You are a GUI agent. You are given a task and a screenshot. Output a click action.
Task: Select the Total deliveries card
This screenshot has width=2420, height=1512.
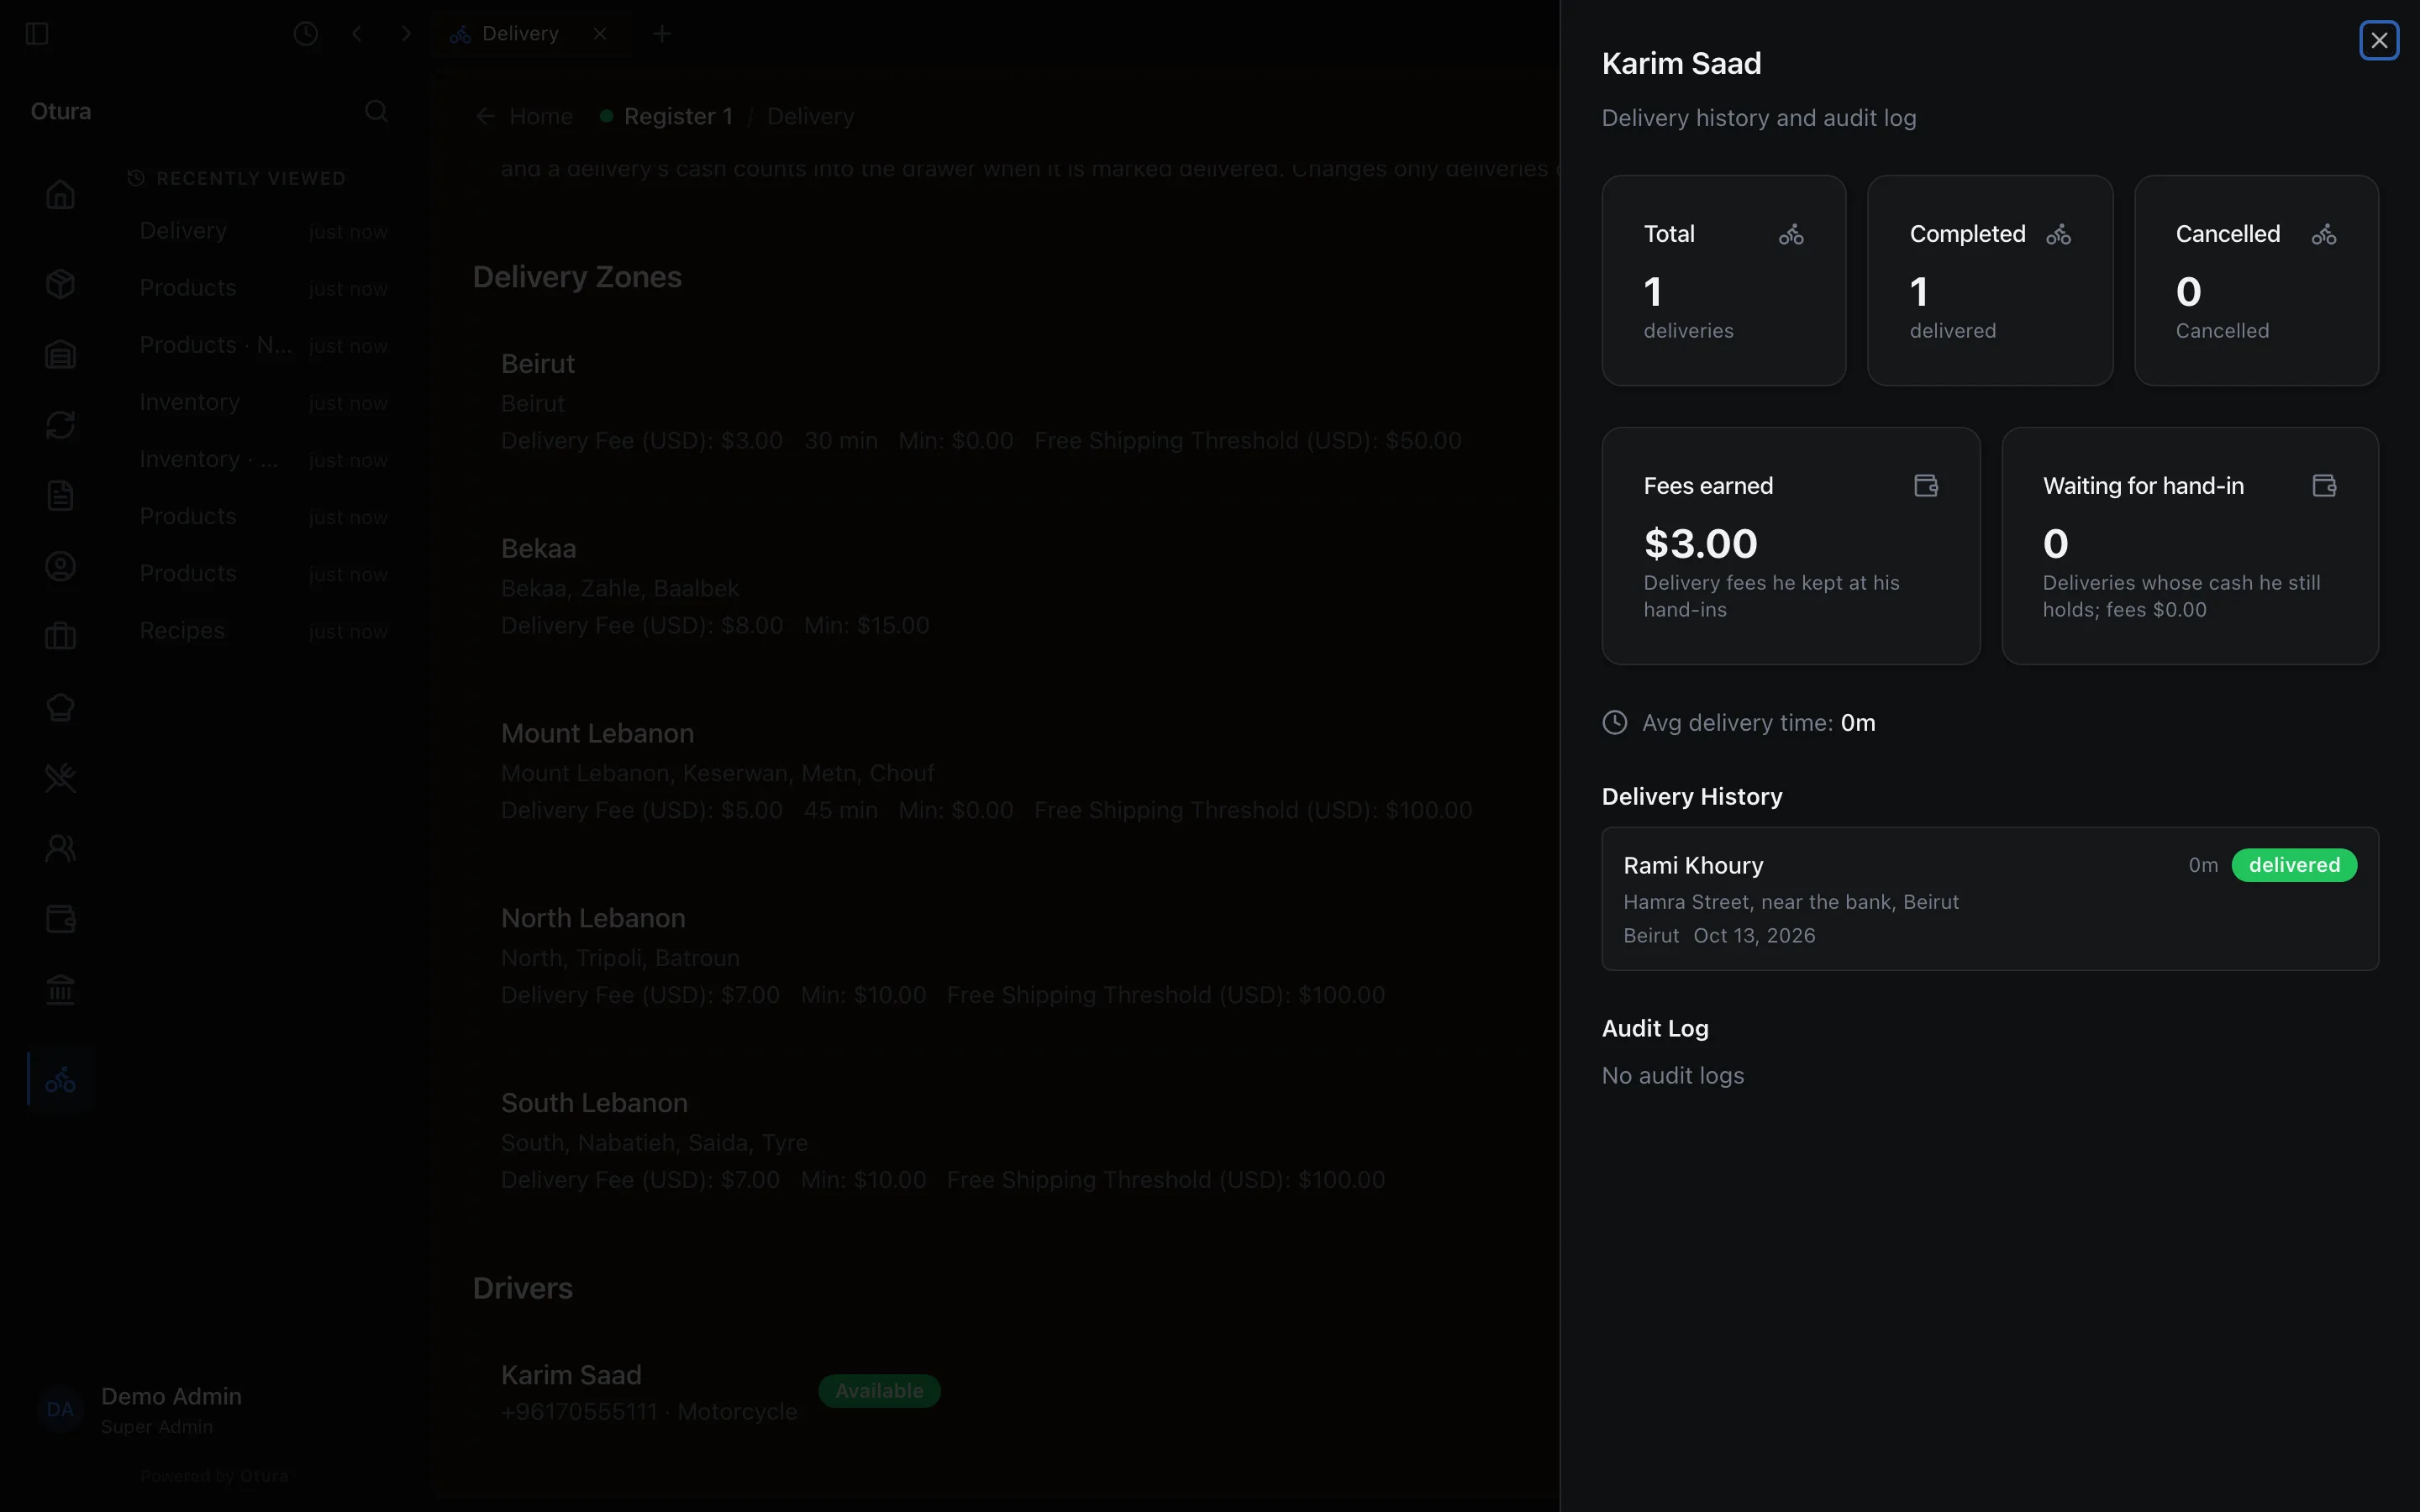(x=1723, y=281)
